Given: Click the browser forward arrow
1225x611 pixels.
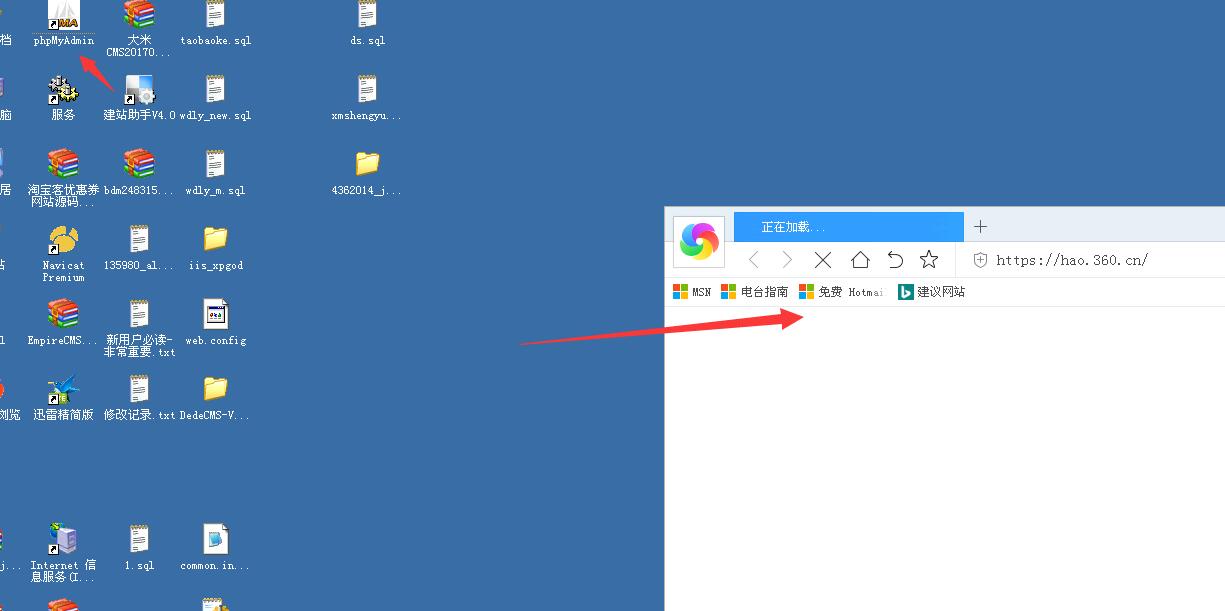Looking at the screenshot, I should pyautogui.click(x=787, y=260).
